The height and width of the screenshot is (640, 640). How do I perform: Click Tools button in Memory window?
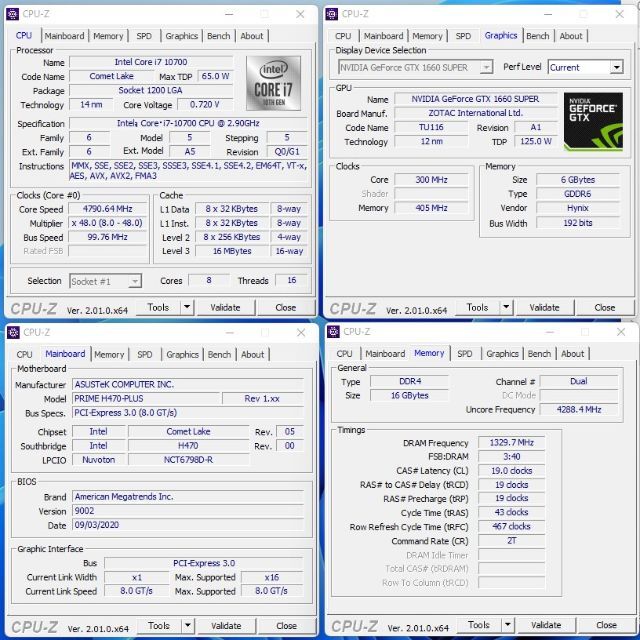479,625
